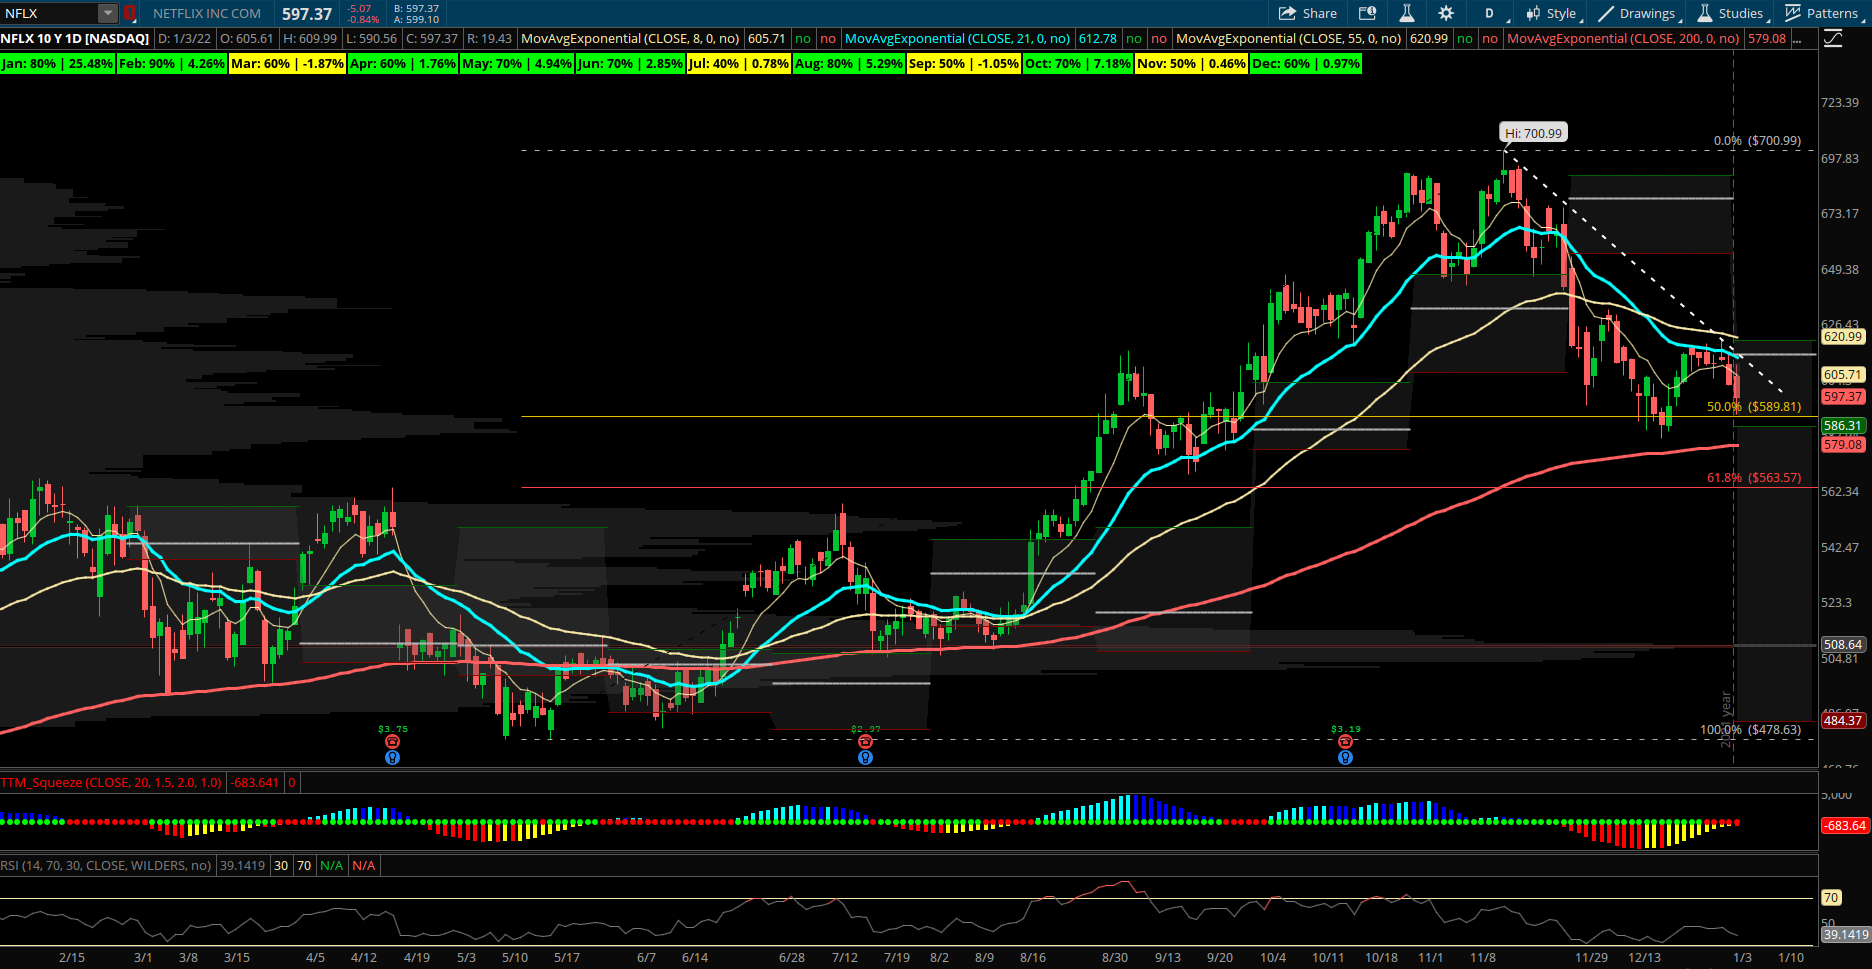This screenshot has width=1872, height=969.
Task: Click the red 579.08 EMA price bubble
Action: [1843, 445]
